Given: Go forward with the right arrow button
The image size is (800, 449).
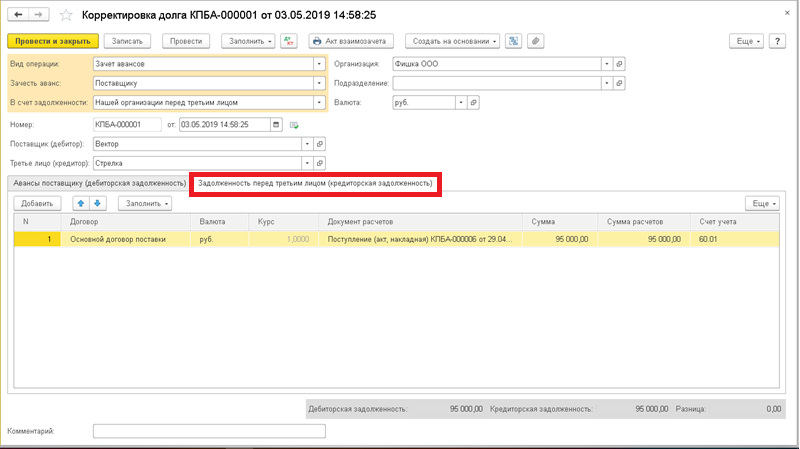Looking at the screenshot, I should 39,15.
